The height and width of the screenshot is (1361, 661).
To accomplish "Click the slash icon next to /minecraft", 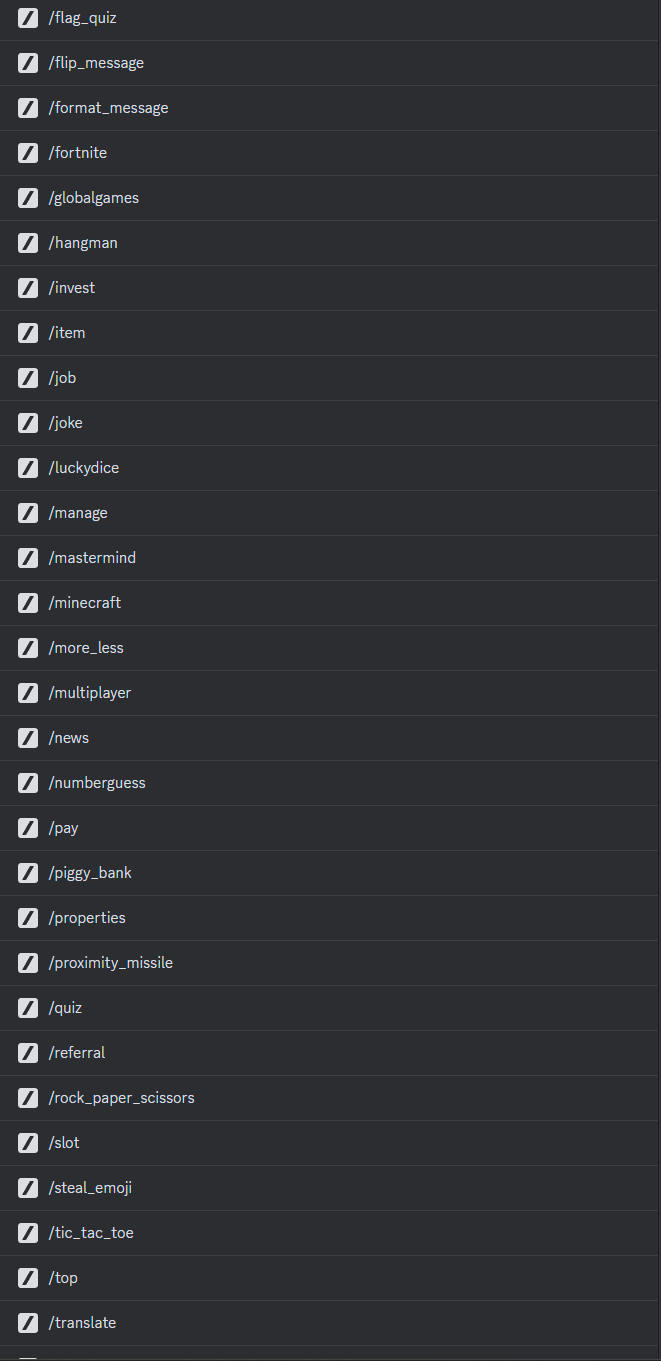I will coord(28,603).
